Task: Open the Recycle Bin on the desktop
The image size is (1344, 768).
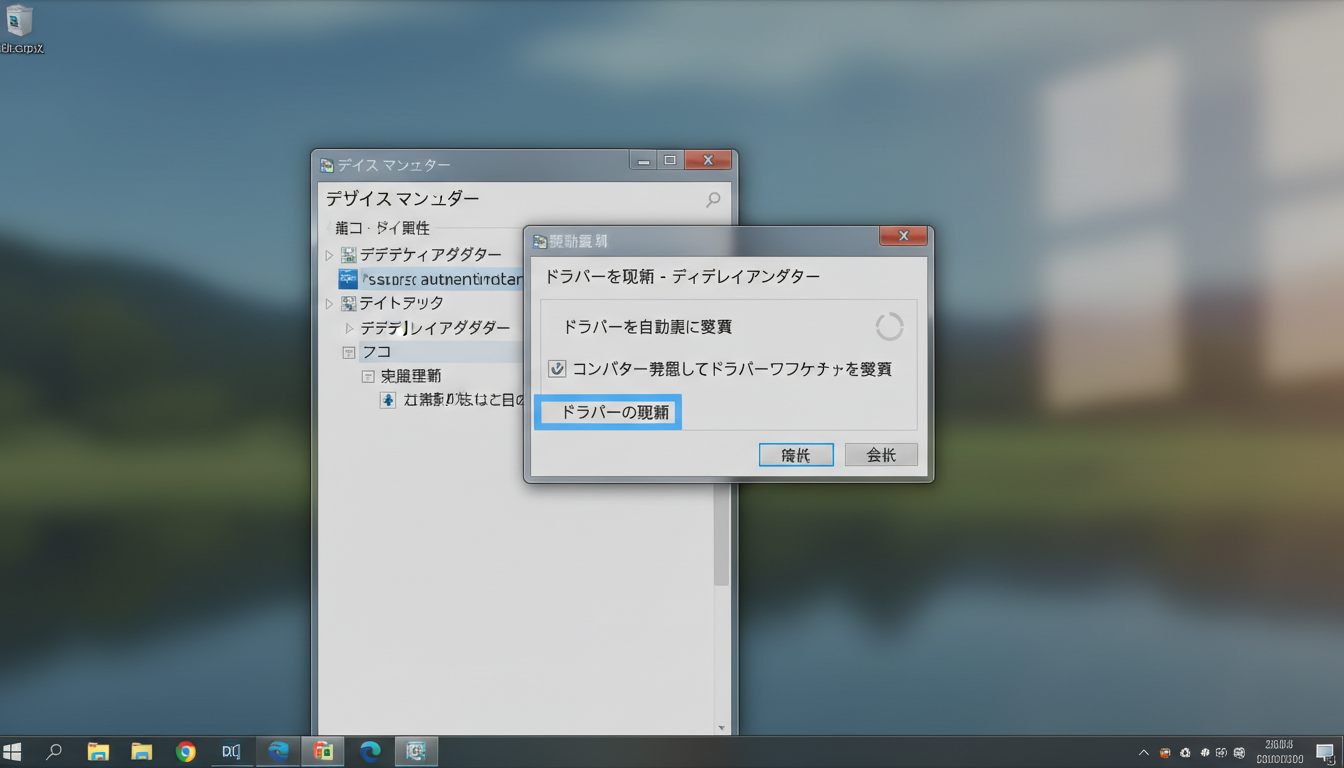Action: point(20,21)
